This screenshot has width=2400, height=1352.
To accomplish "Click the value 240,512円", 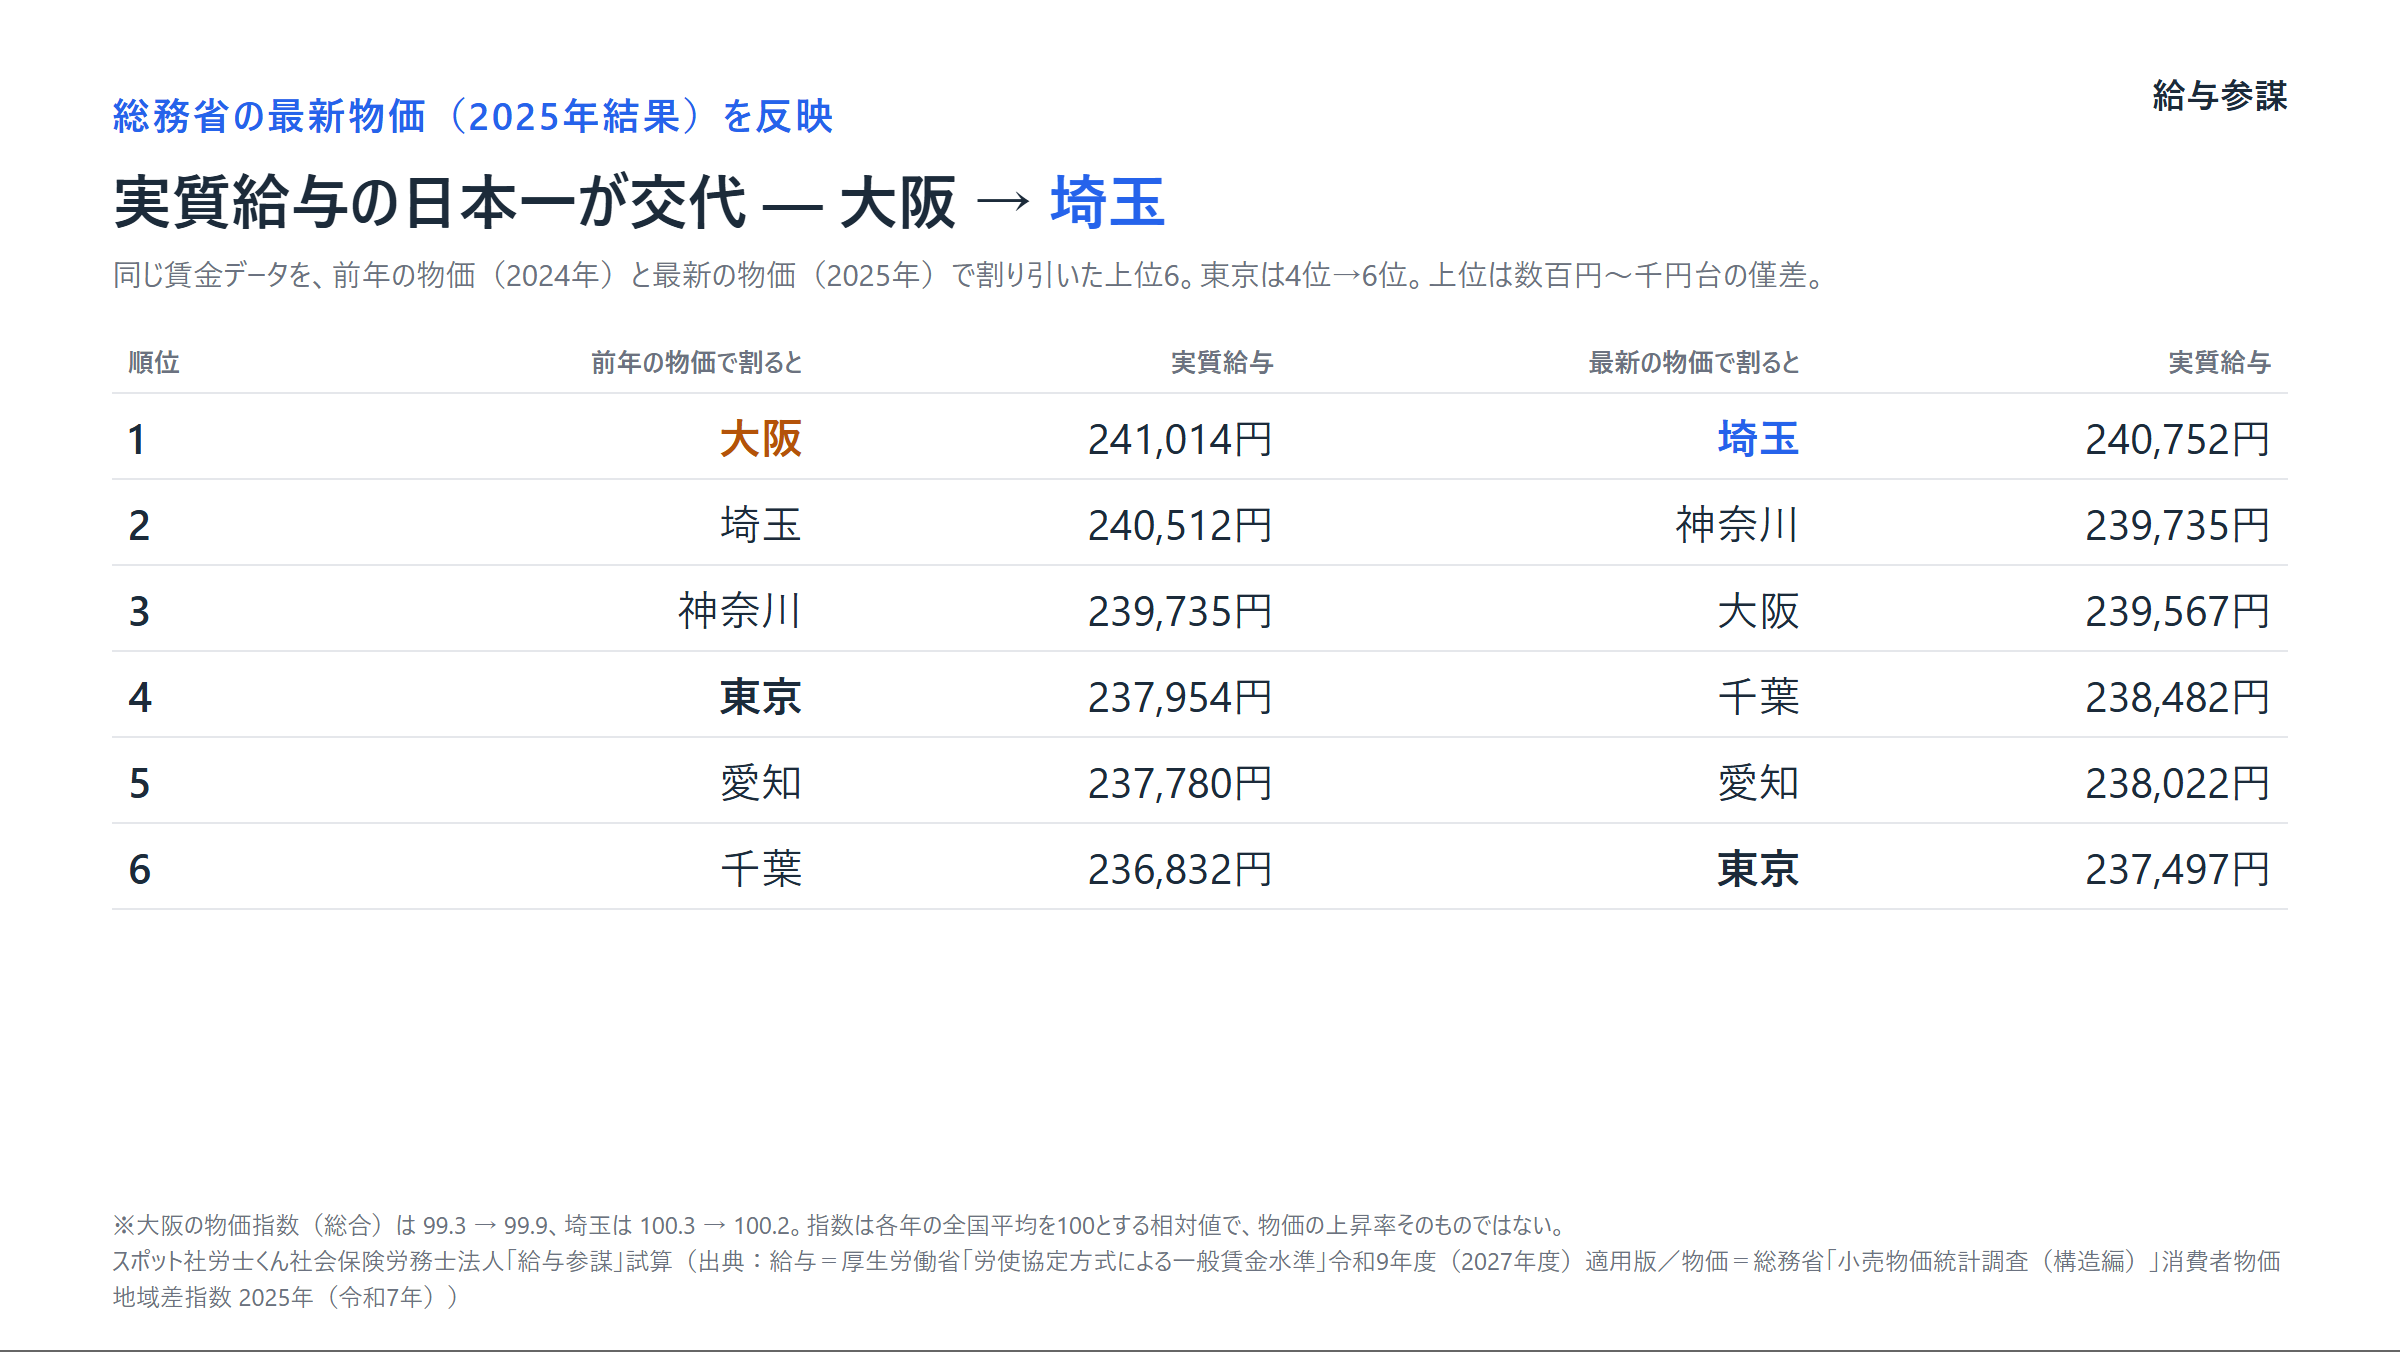I will click(x=1180, y=525).
